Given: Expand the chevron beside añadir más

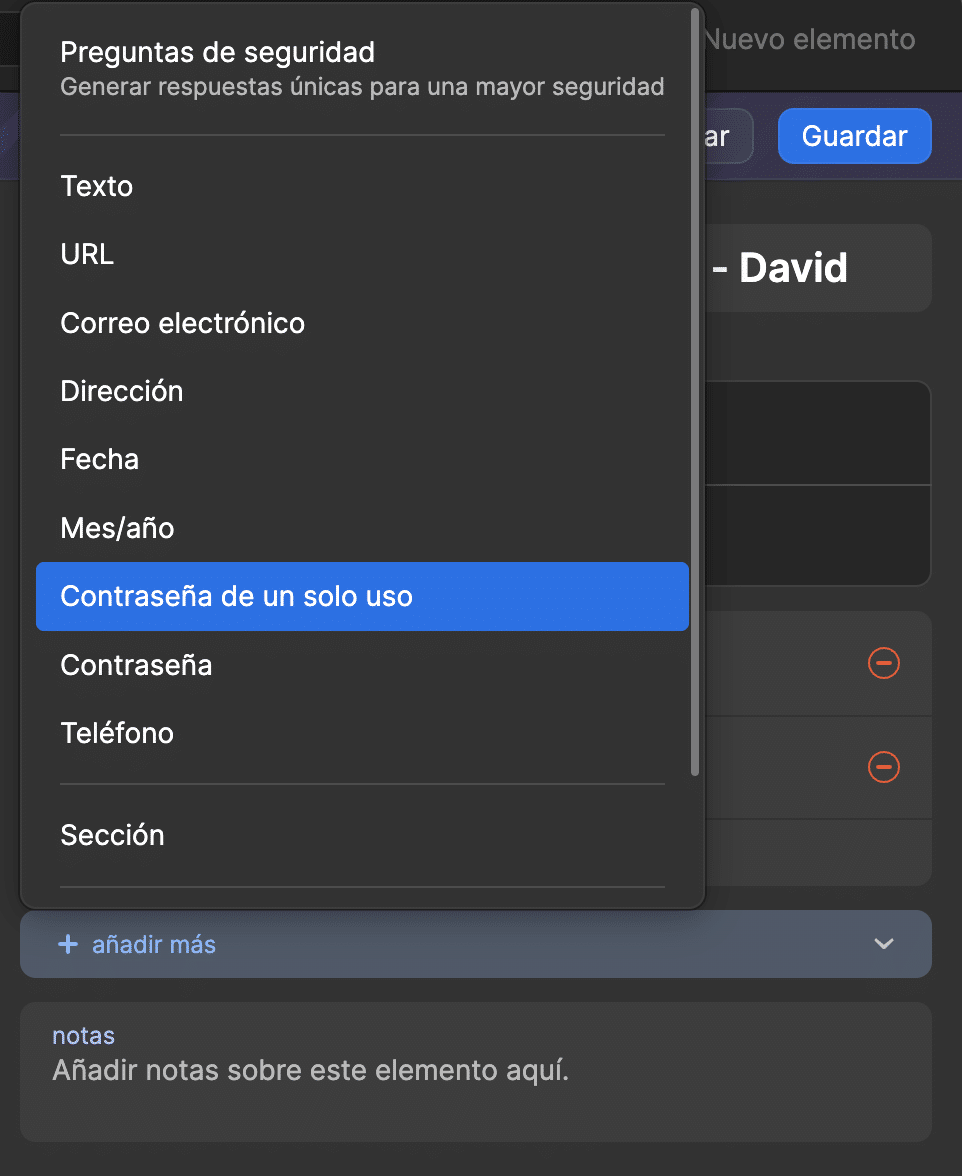Looking at the screenshot, I should tap(883, 943).
